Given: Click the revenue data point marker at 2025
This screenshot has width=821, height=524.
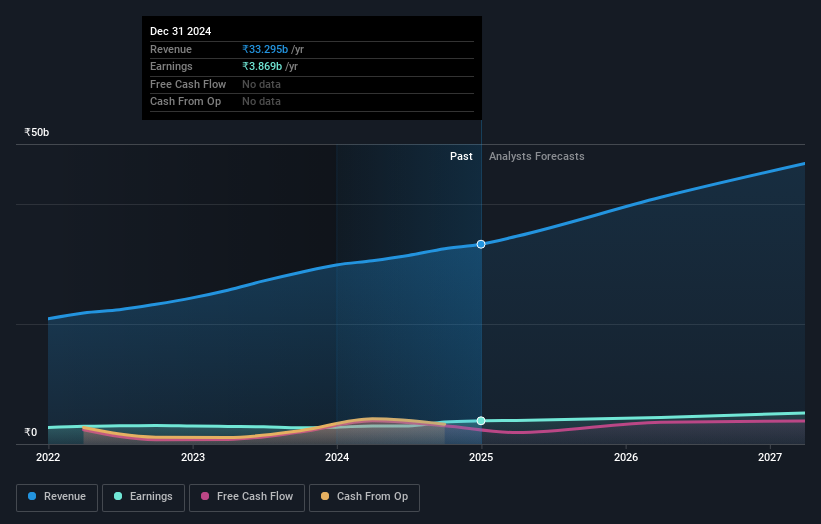Looking at the screenshot, I should 481,244.
